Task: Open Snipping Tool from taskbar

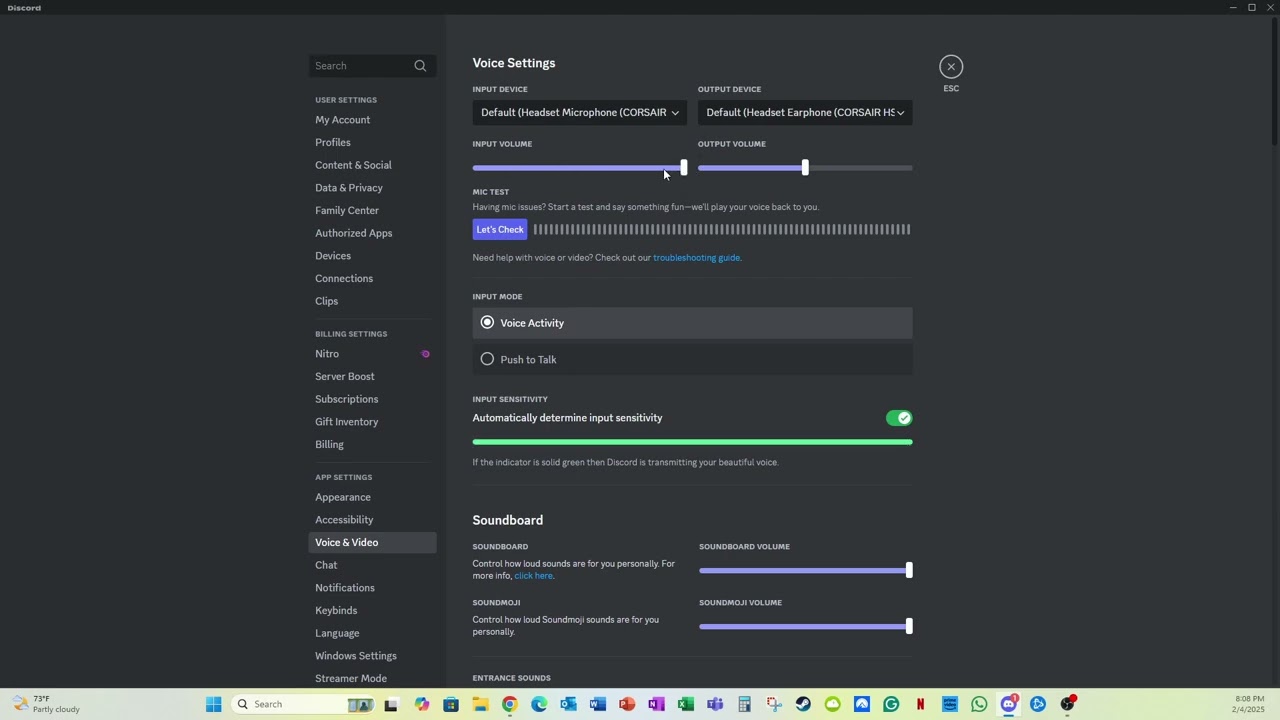Action: tap(774, 704)
